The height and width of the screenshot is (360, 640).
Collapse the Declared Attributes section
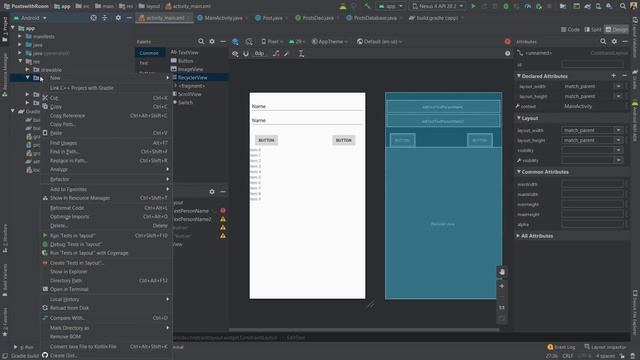coord(519,76)
